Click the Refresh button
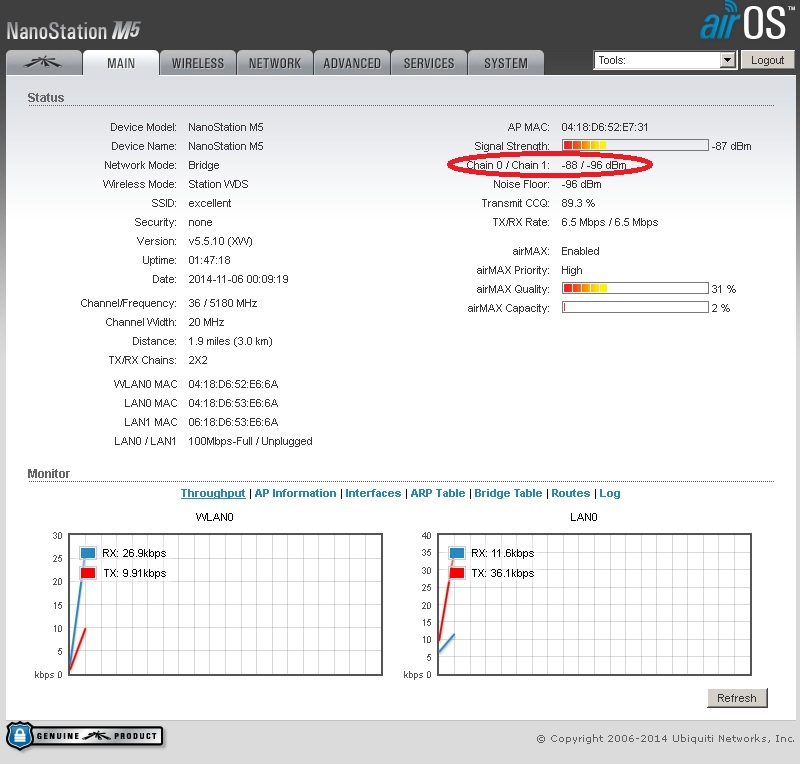Image resolution: width=800 pixels, height=764 pixels. (737, 698)
